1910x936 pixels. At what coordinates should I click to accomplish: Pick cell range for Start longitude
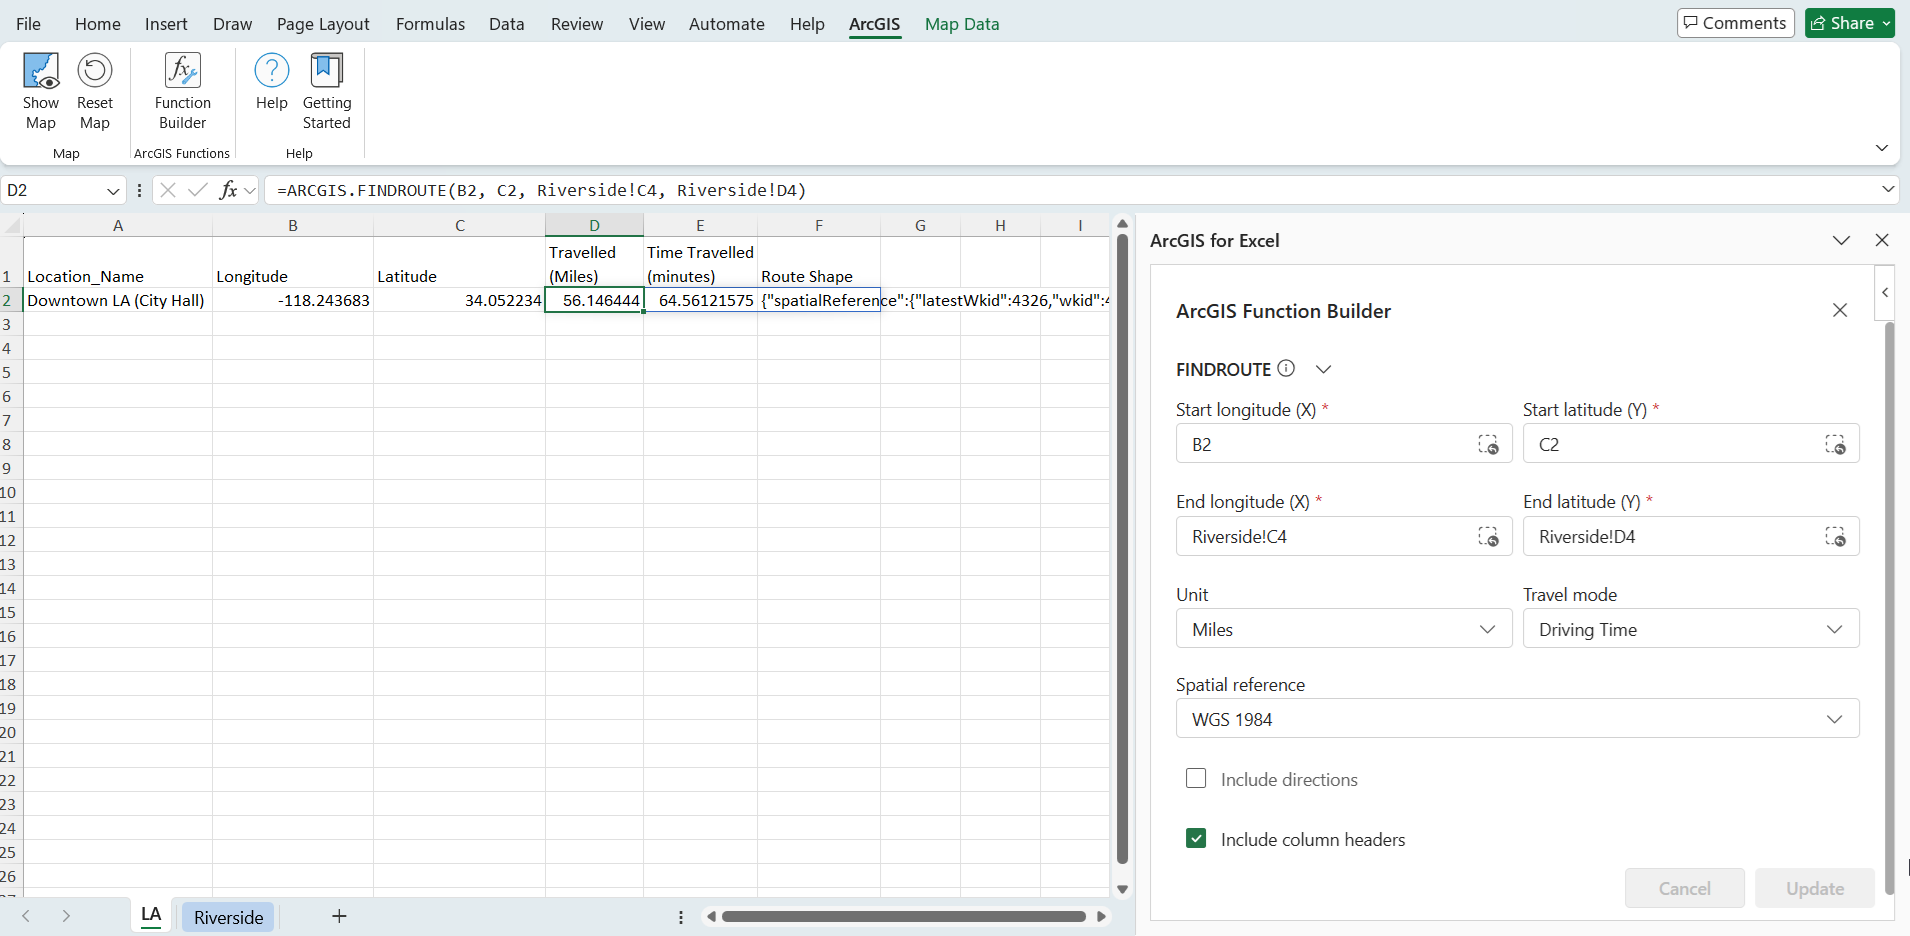pyautogui.click(x=1488, y=444)
